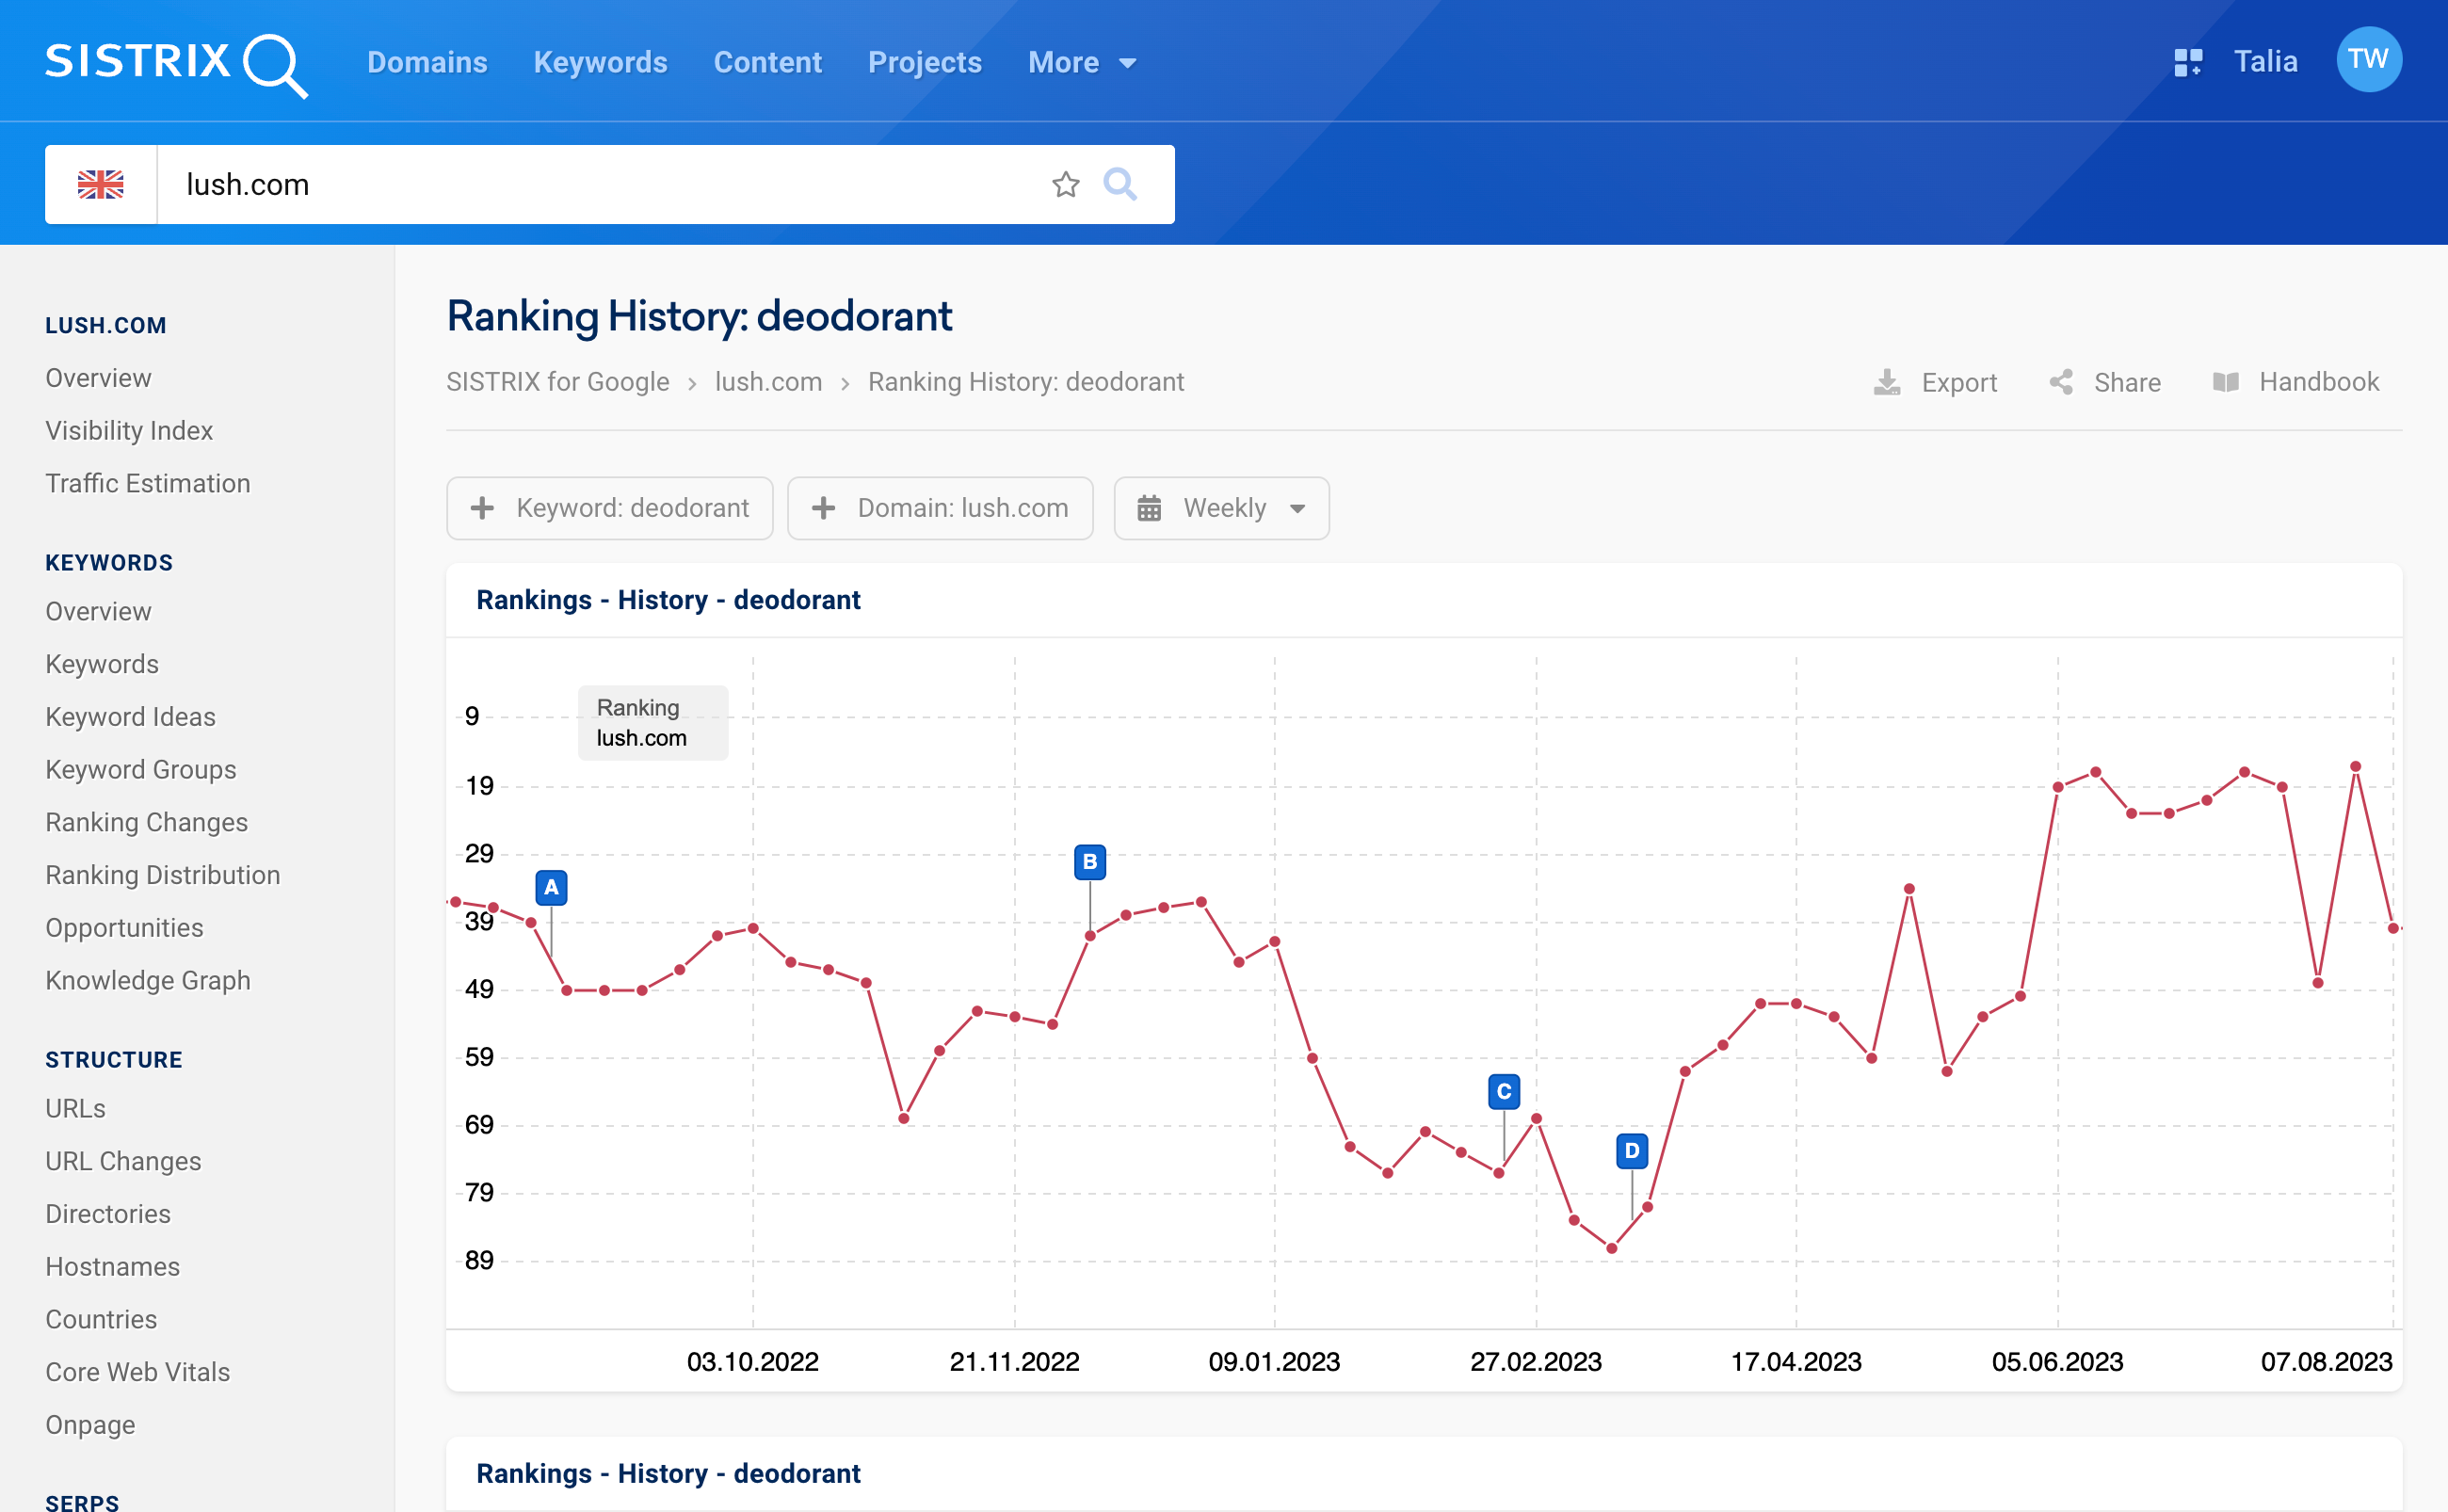Click the plus icon beside Domain: lush.com
This screenshot has height=1512, width=2448.
(824, 508)
